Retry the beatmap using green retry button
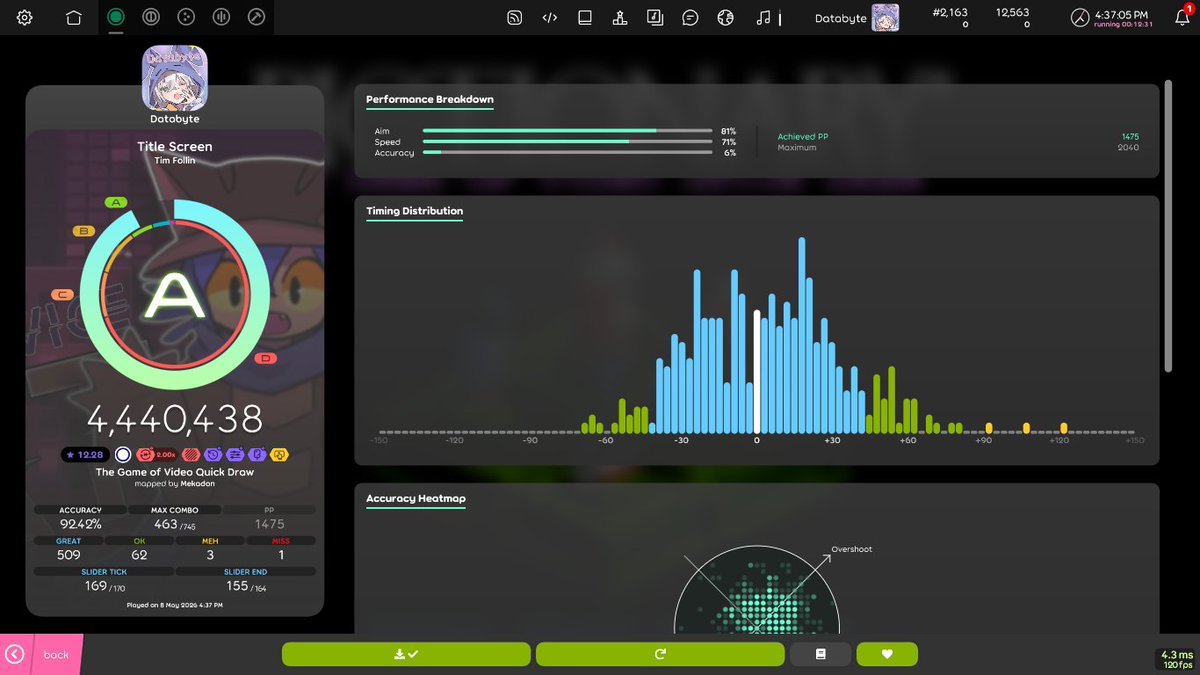The image size is (1200, 675). (660, 654)
